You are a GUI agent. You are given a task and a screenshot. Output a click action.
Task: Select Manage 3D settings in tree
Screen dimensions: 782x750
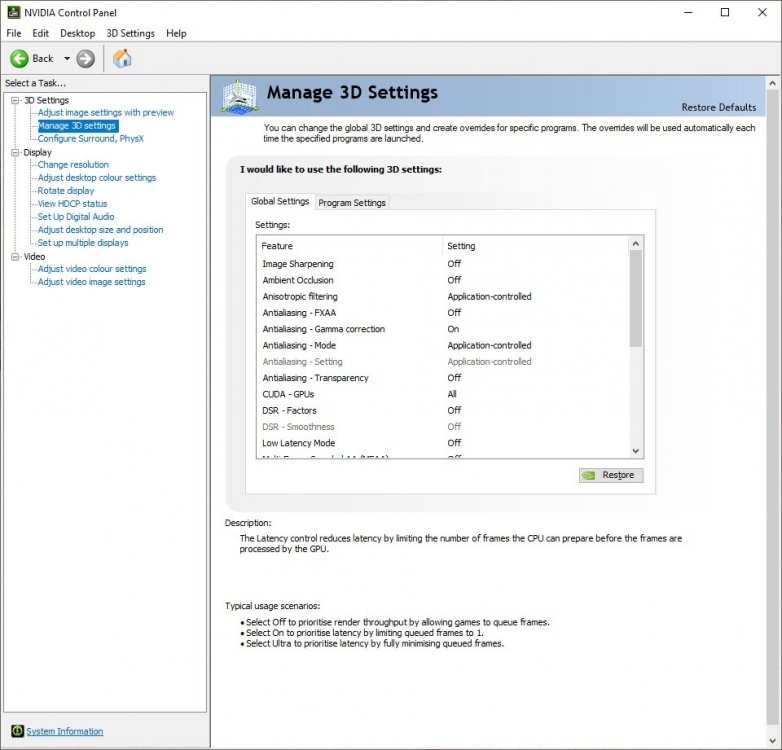[77, 126]
